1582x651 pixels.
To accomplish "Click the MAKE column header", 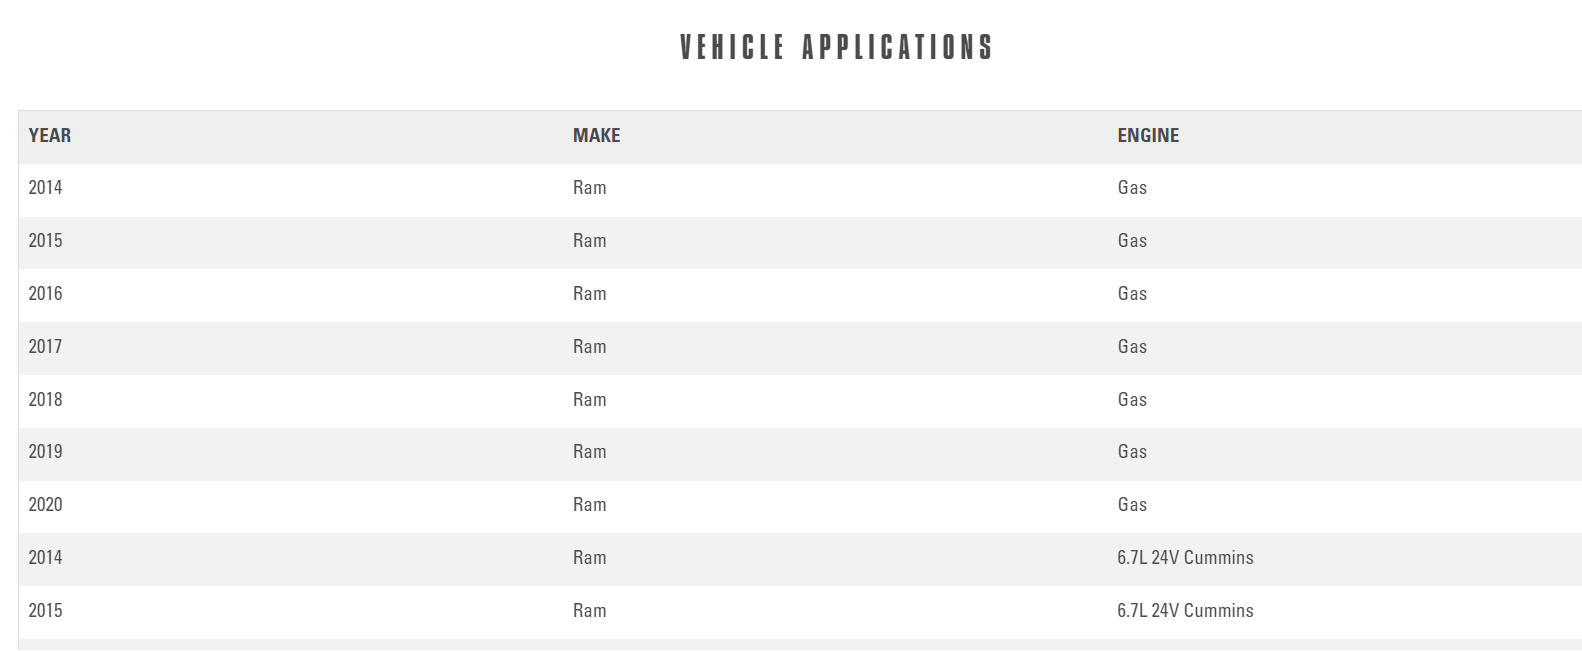I will (x=596, y=136).
